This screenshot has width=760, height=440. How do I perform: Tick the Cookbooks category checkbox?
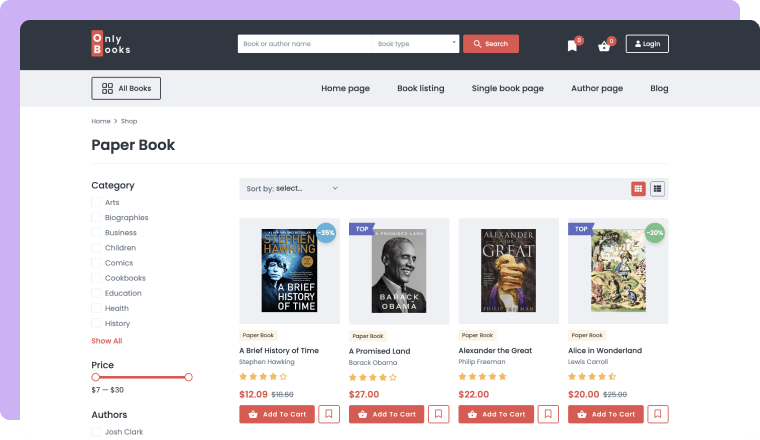tap(96, 278)
